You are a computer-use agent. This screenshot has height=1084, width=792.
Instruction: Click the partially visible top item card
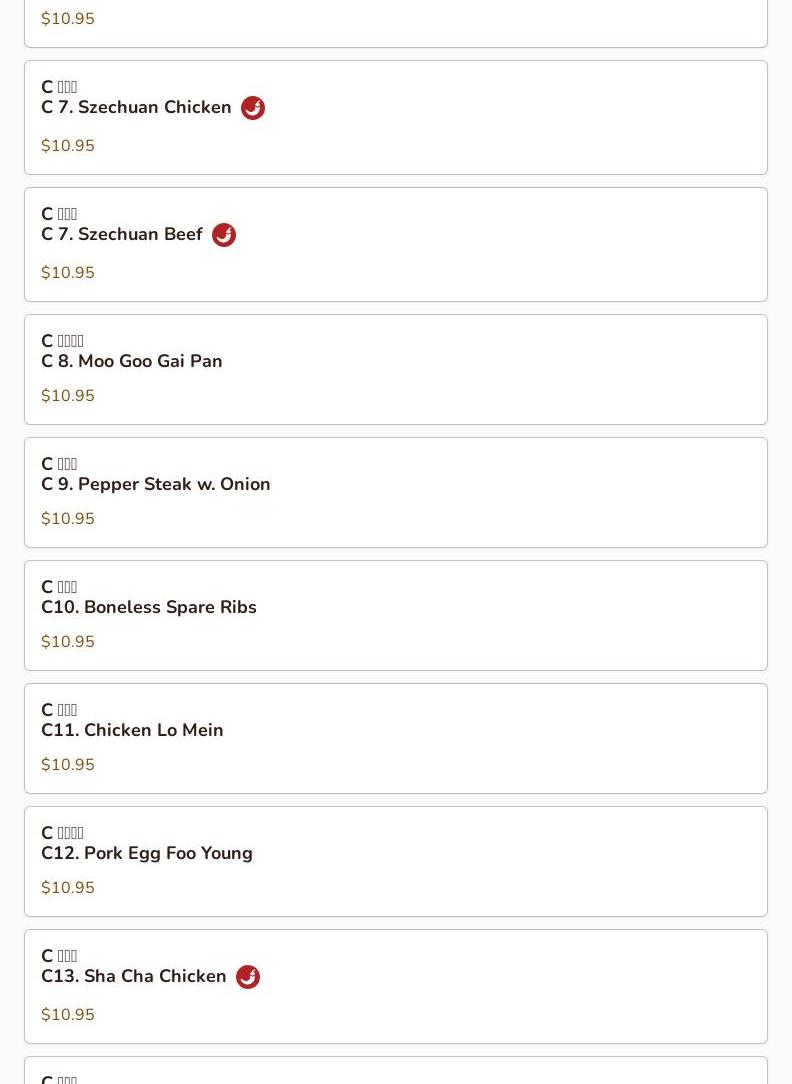click(396, 20)
